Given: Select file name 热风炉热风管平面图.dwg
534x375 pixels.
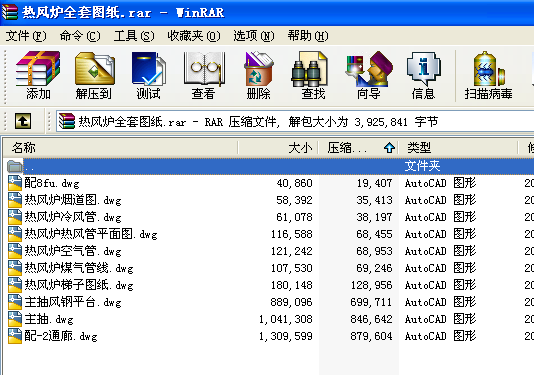Looking at the screenshot, I should [x=91, y=234].
